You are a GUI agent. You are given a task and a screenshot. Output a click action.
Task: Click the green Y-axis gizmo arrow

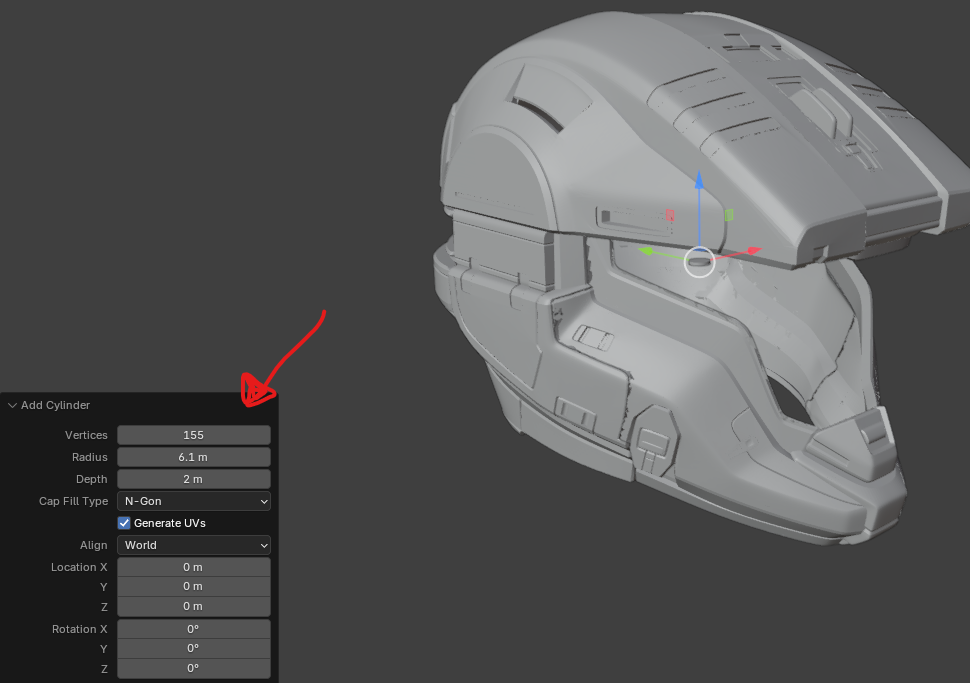click(x=646, y=251)
